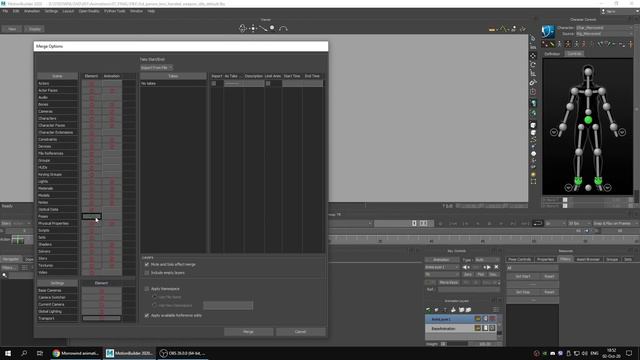This screenshot has height=360, width=640.
Task: Toggle Transport element cell in Settings list
Action: point(102,318)
